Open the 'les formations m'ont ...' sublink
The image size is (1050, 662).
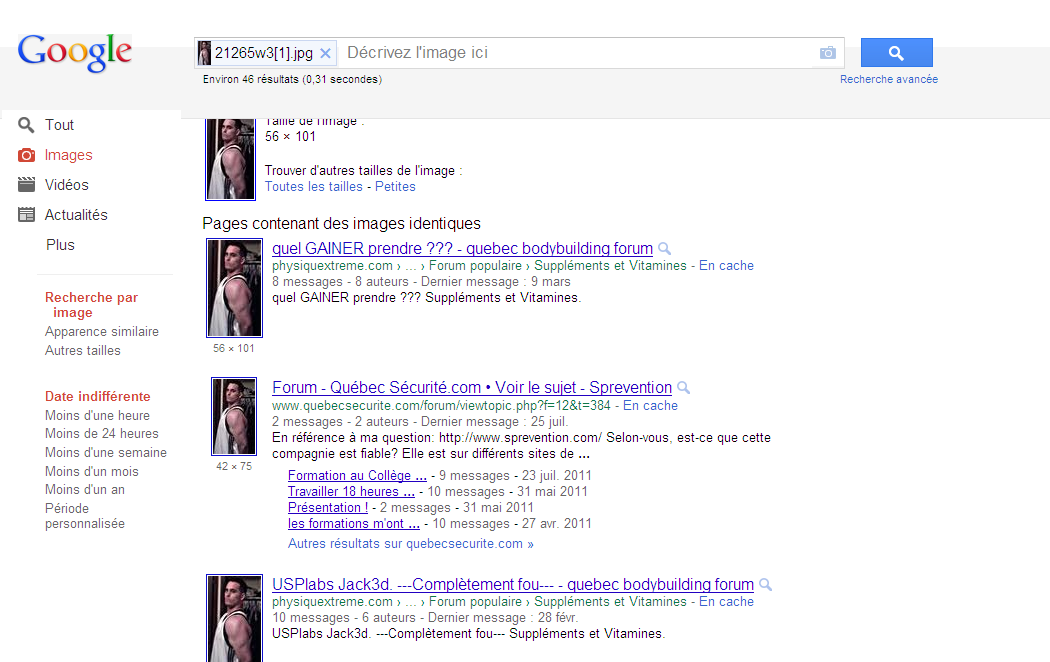tap(354, 523)
